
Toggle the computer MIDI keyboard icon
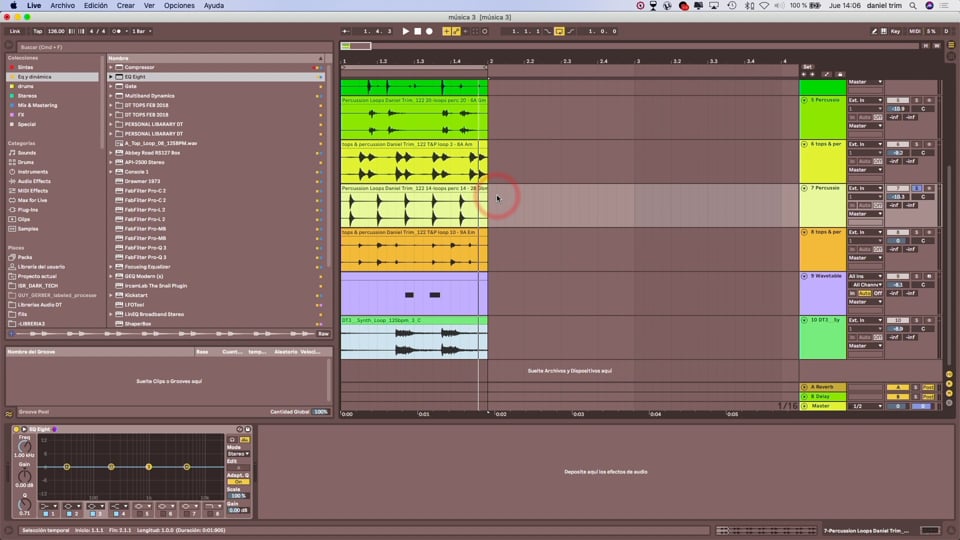883,31
